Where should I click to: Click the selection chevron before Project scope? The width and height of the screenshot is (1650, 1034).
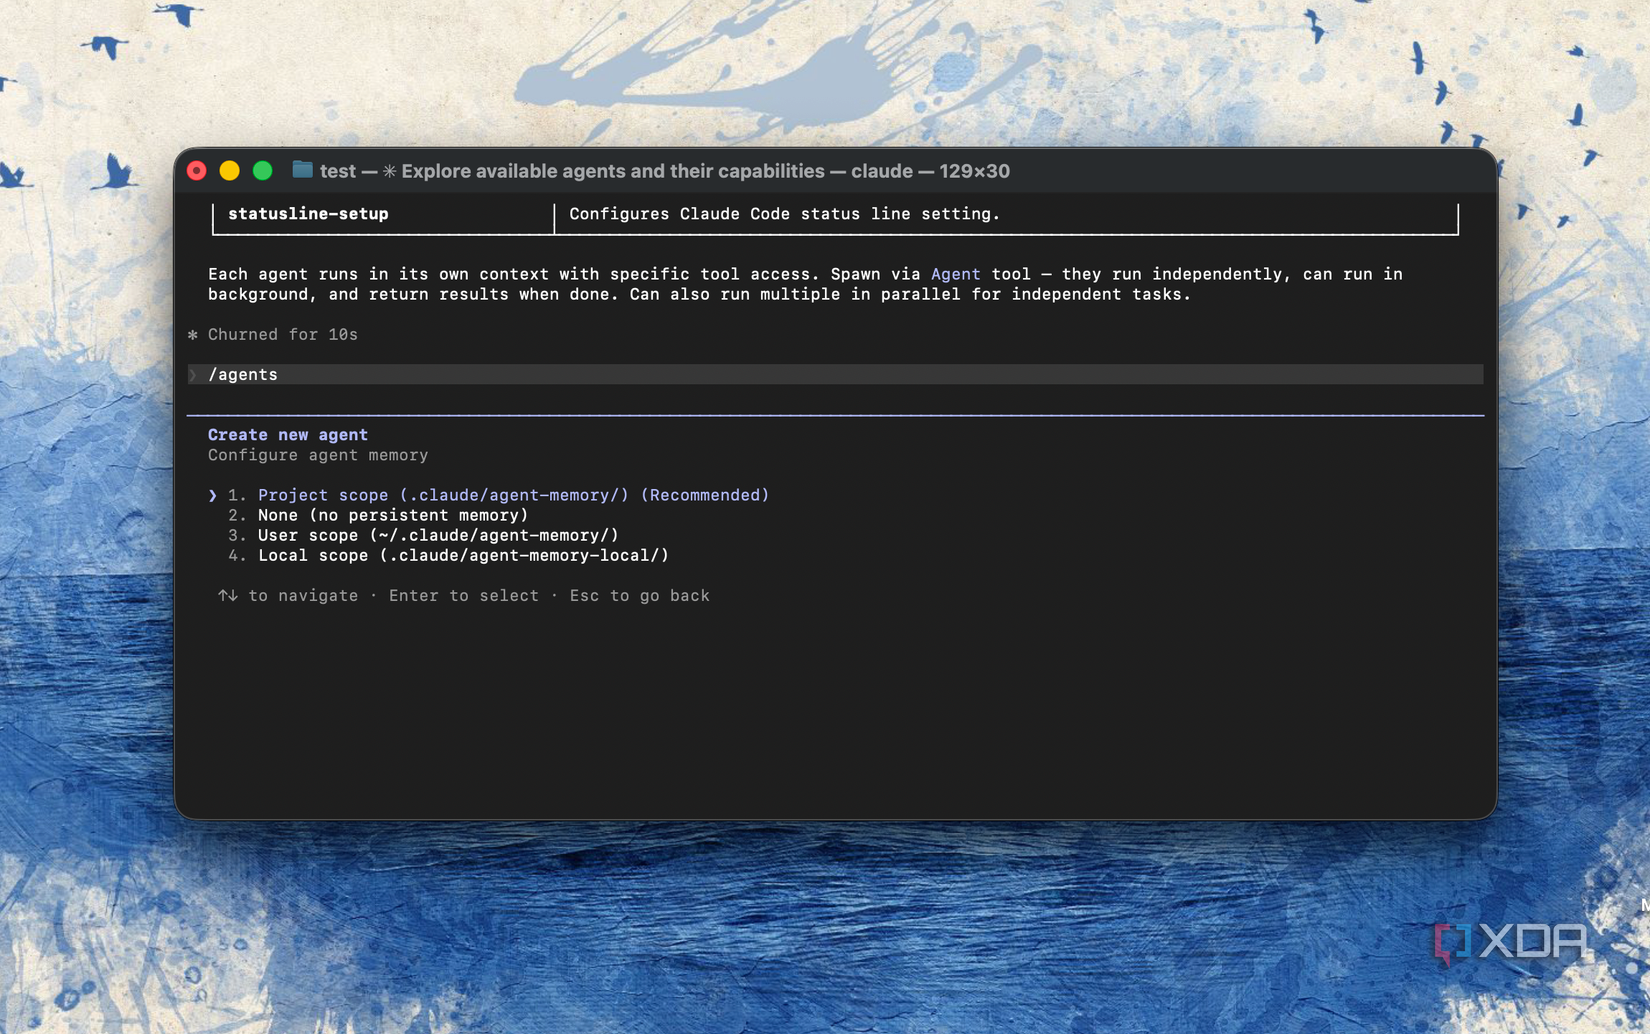coord(212,495)
